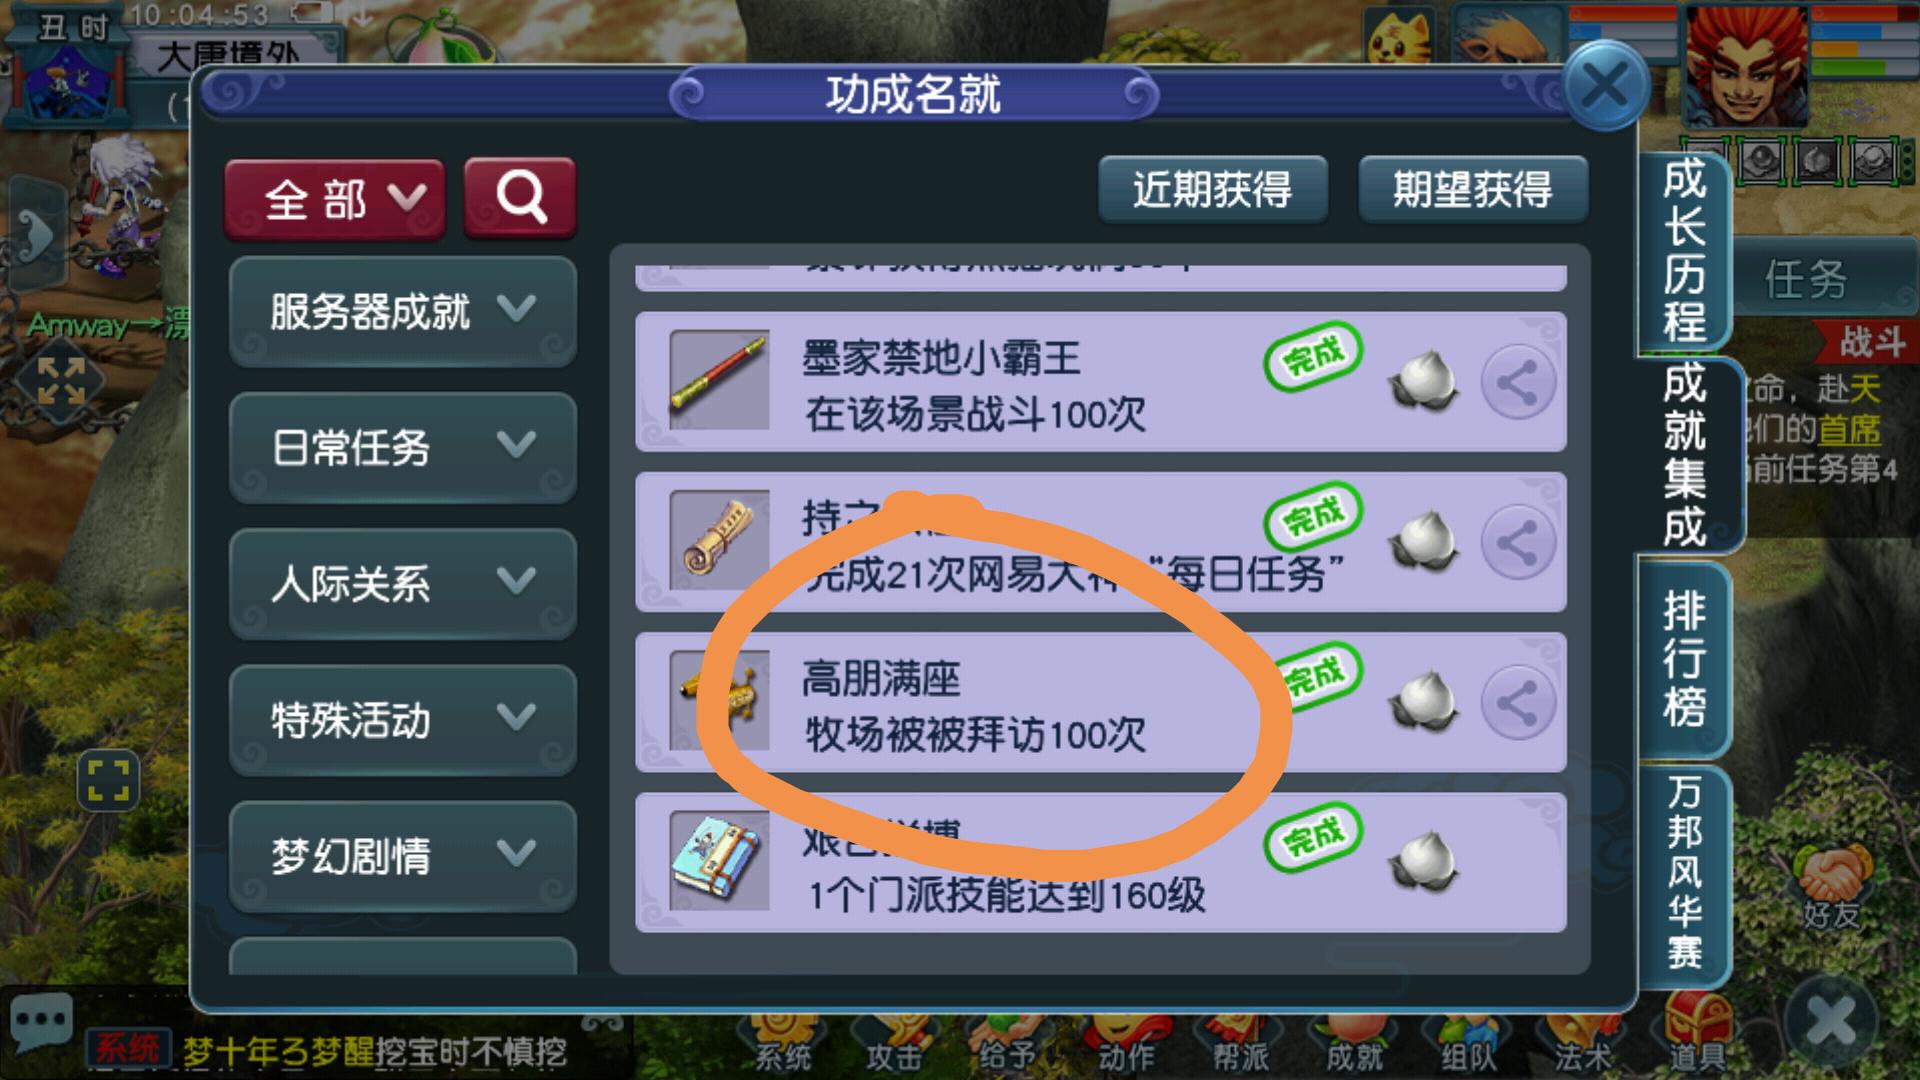Switch to the 排行榜 tab
1920x1080 pixels.
(1684, 660)
